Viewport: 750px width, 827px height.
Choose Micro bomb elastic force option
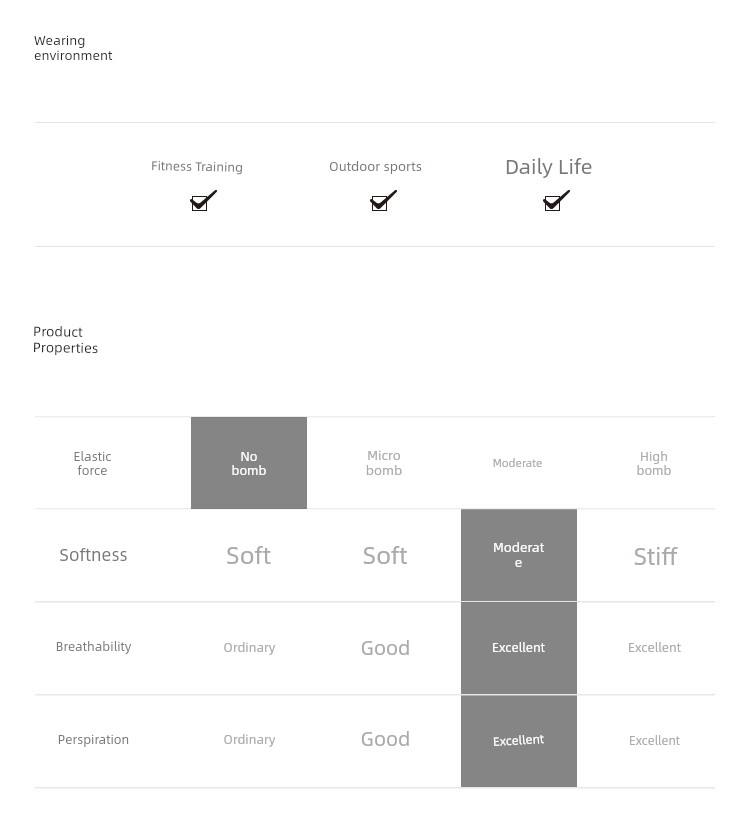point(384,463)
